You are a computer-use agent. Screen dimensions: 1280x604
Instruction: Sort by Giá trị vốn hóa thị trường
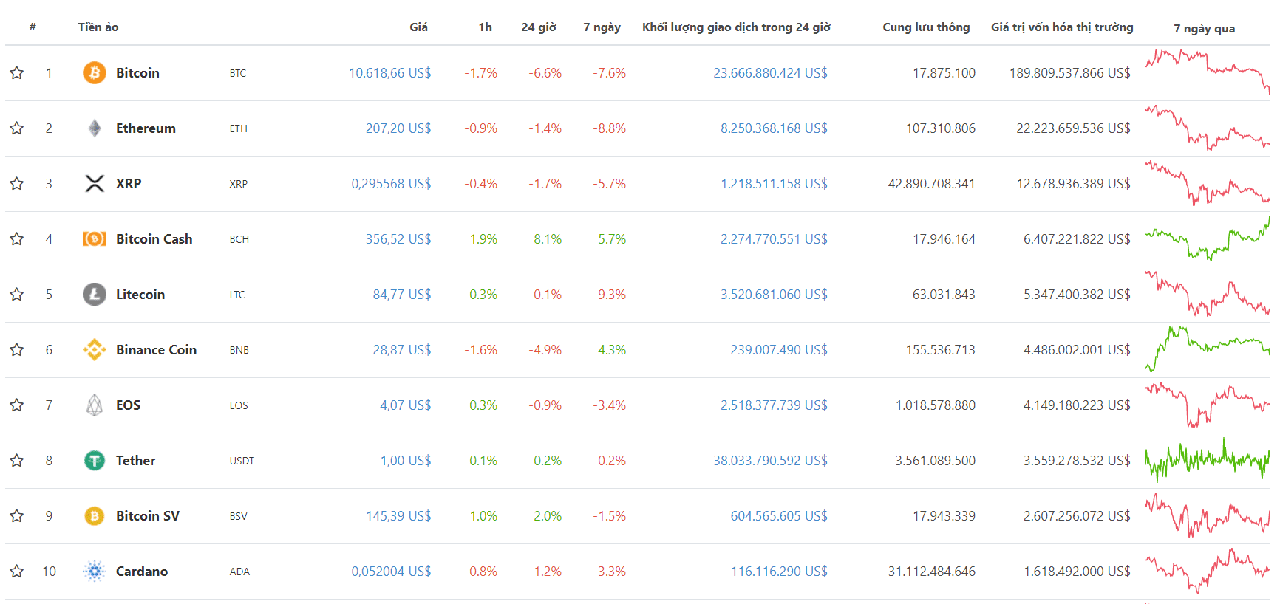[1062, 27]
